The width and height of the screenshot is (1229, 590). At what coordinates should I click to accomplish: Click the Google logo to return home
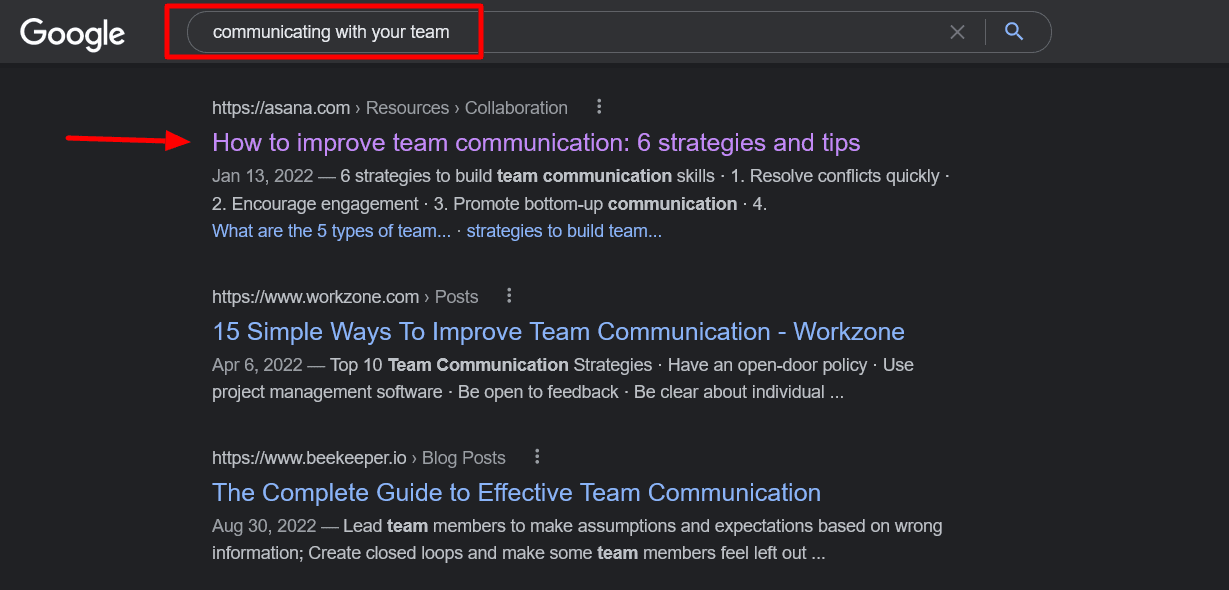click(x=71, y=34)
